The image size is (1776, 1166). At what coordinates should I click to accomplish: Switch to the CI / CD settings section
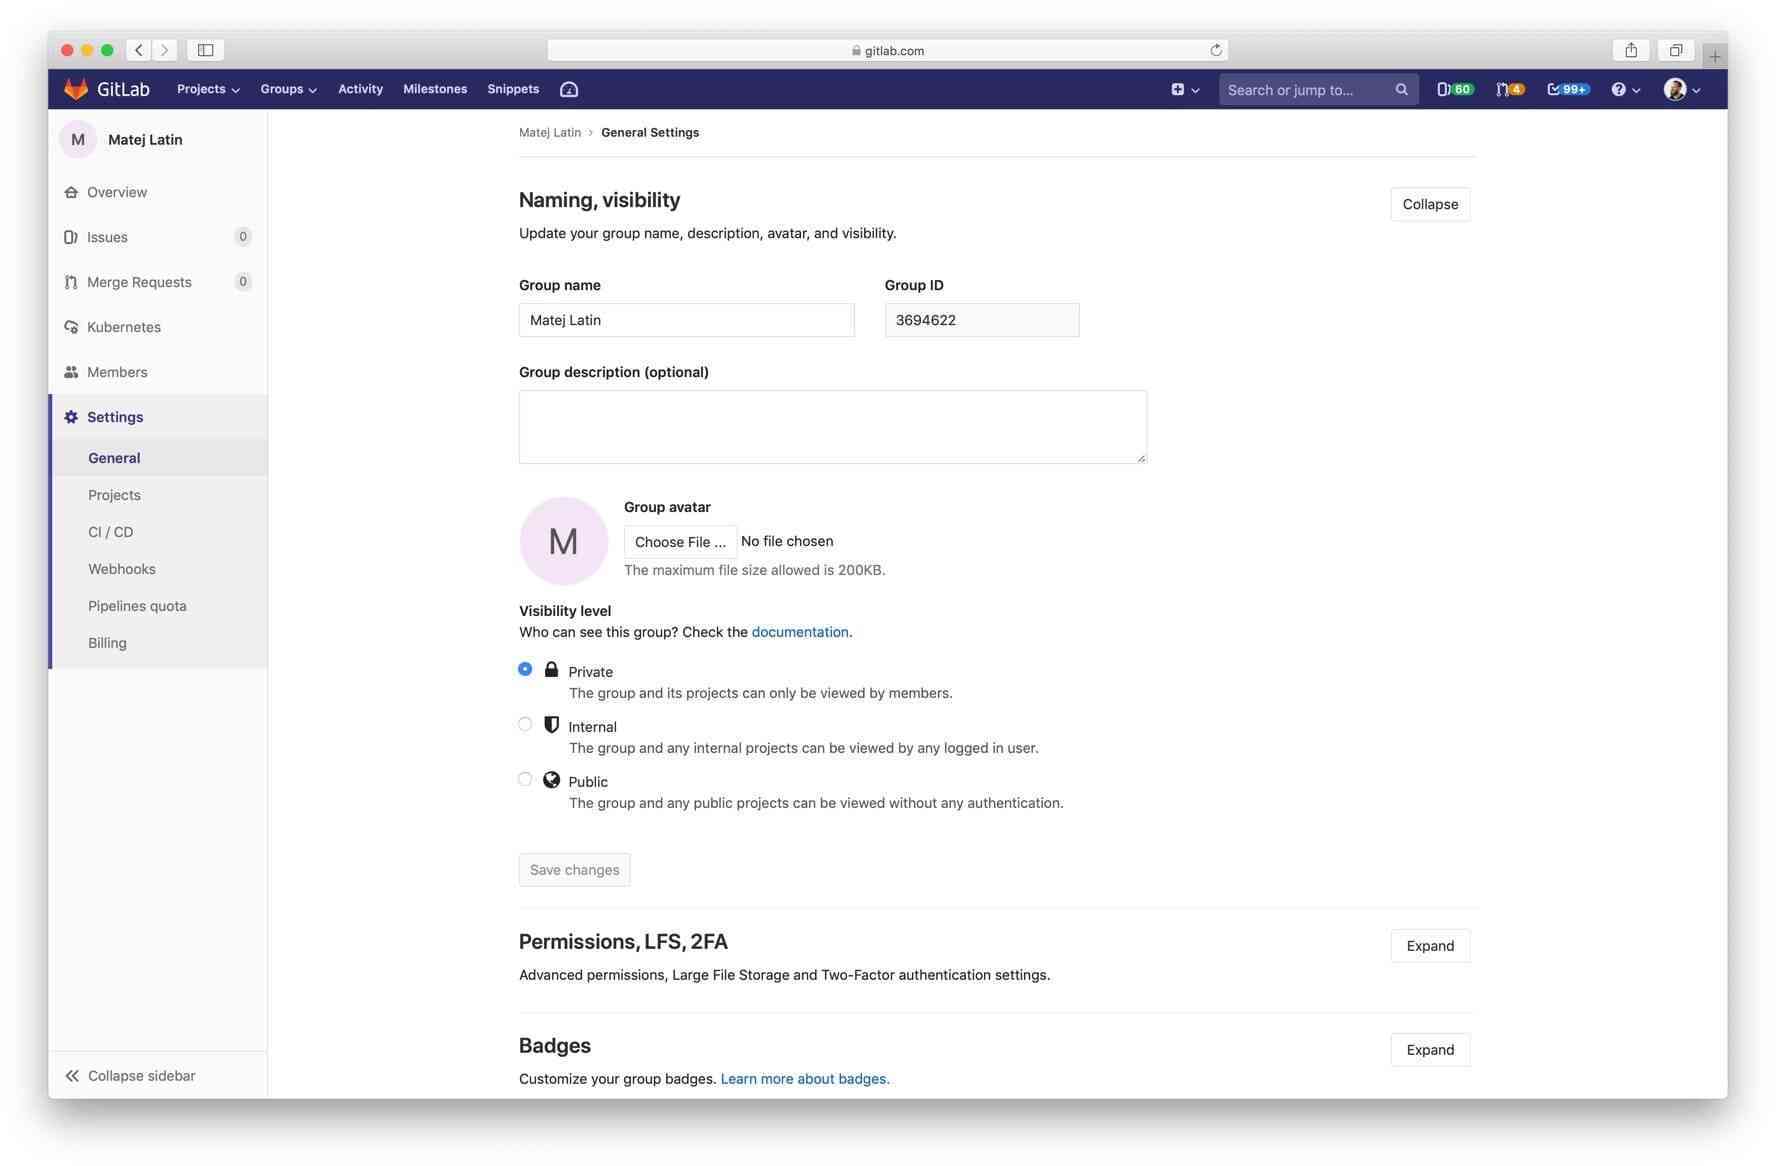click(x=111, y=532)
